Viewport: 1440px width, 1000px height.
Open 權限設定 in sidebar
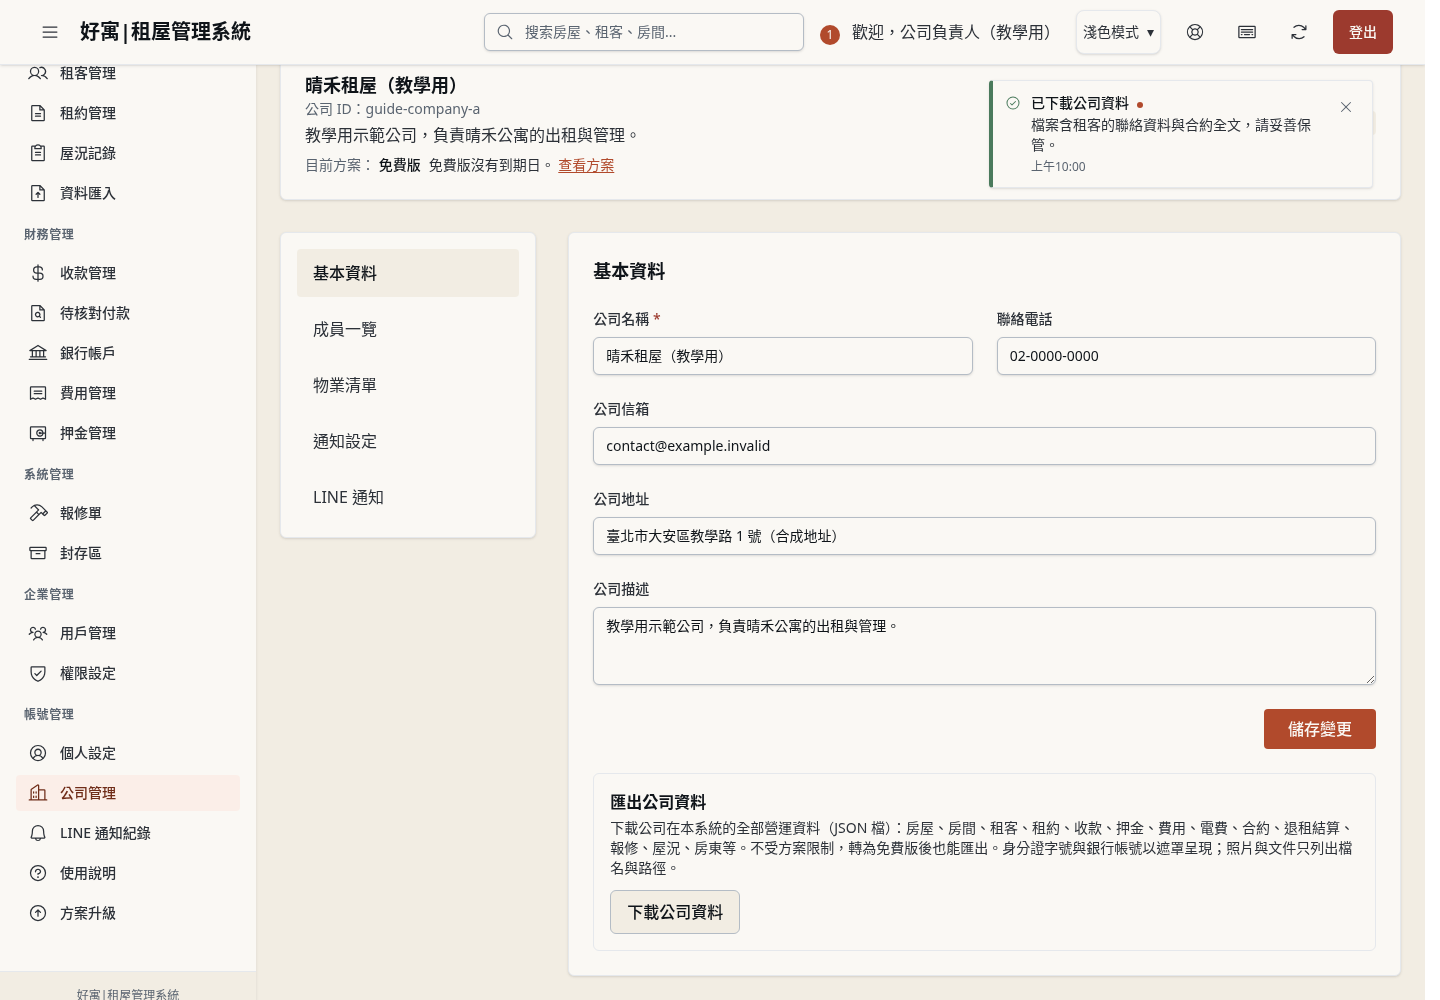pyautogui.click(x=128, y=673)
